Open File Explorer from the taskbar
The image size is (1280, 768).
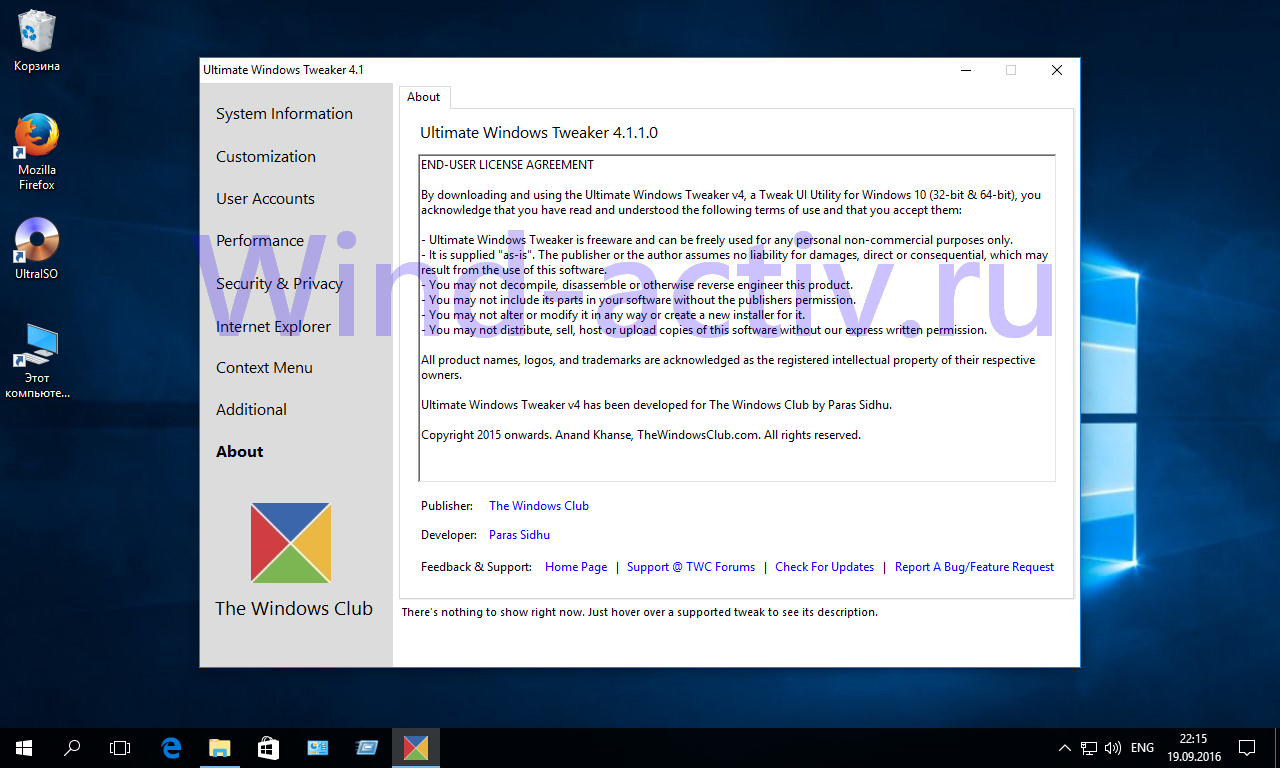(219, 747)
